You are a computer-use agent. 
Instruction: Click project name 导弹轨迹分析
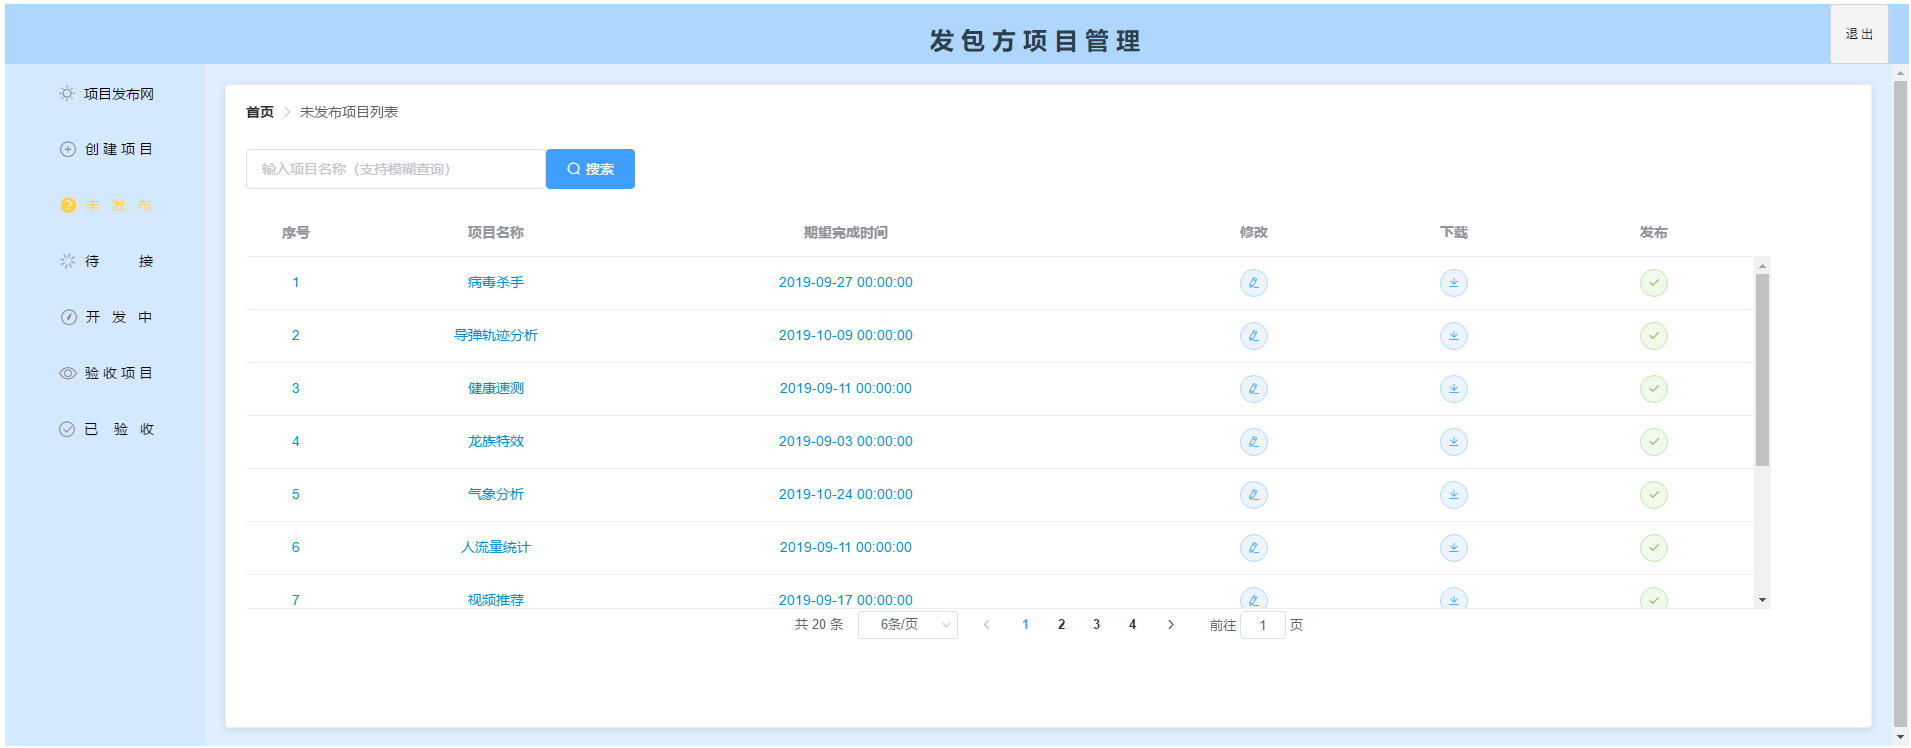(496, 336)
